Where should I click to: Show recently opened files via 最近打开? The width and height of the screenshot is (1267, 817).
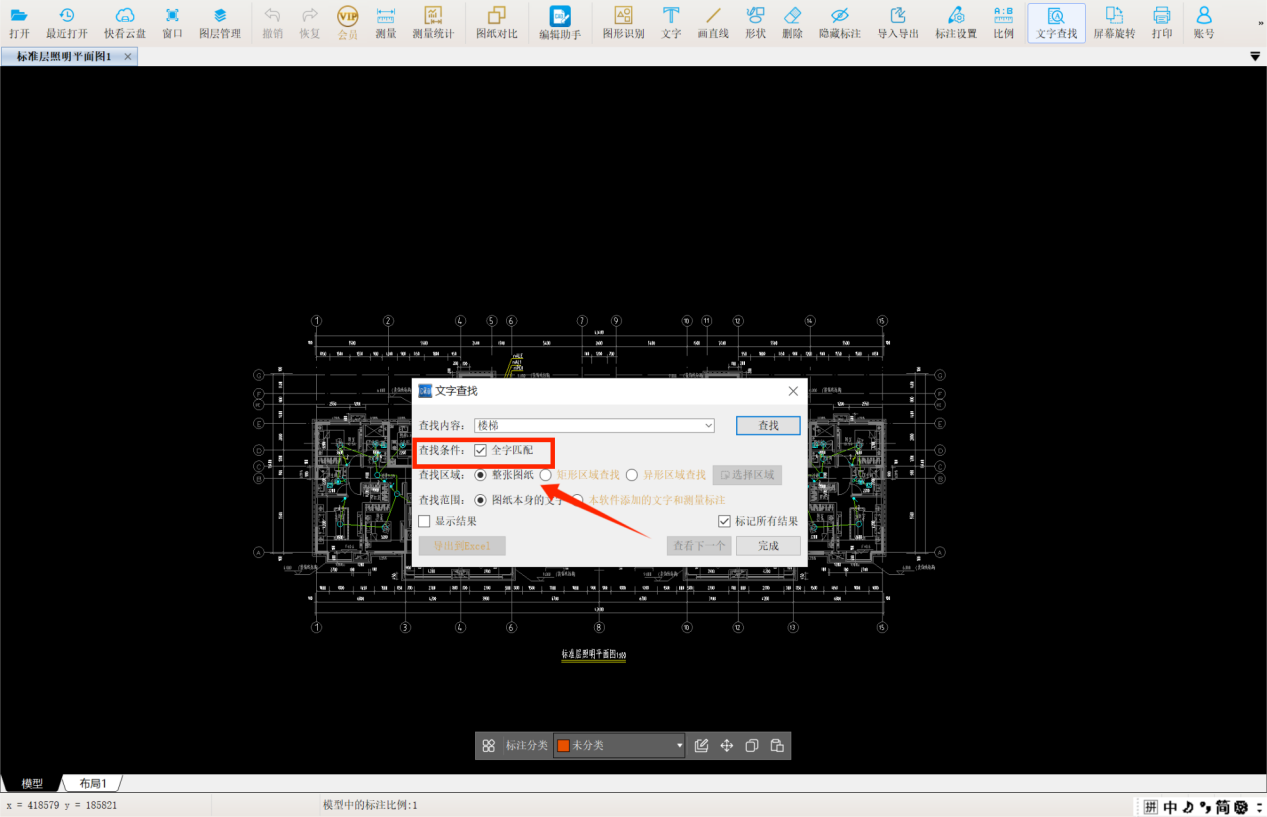click(x=67, y=22)
